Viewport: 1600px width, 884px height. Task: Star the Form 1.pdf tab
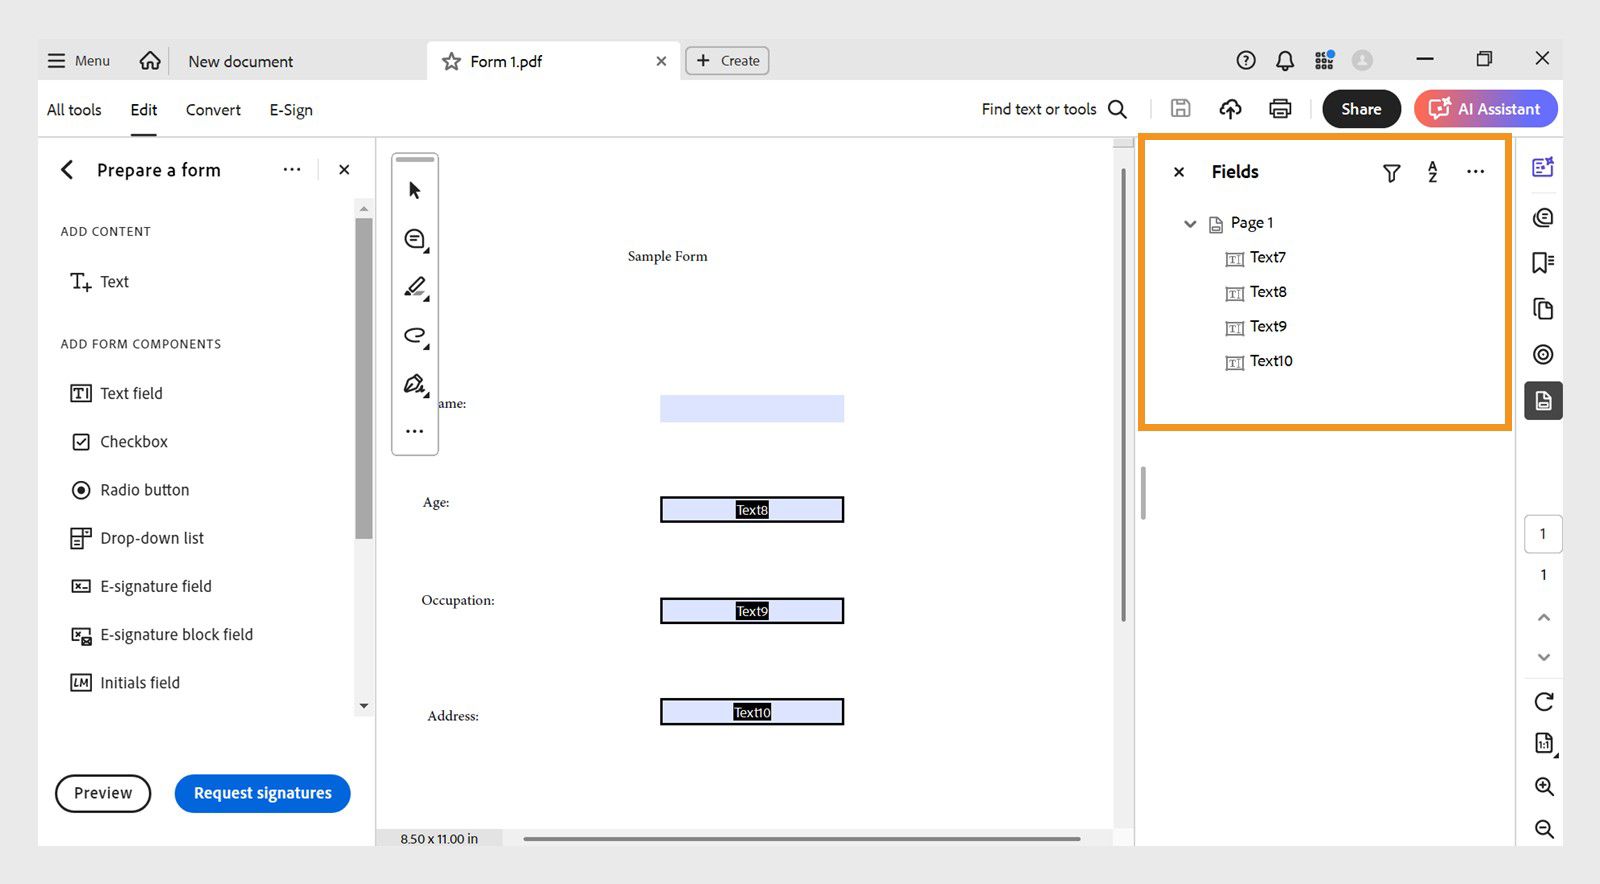[x=452, y=61]
